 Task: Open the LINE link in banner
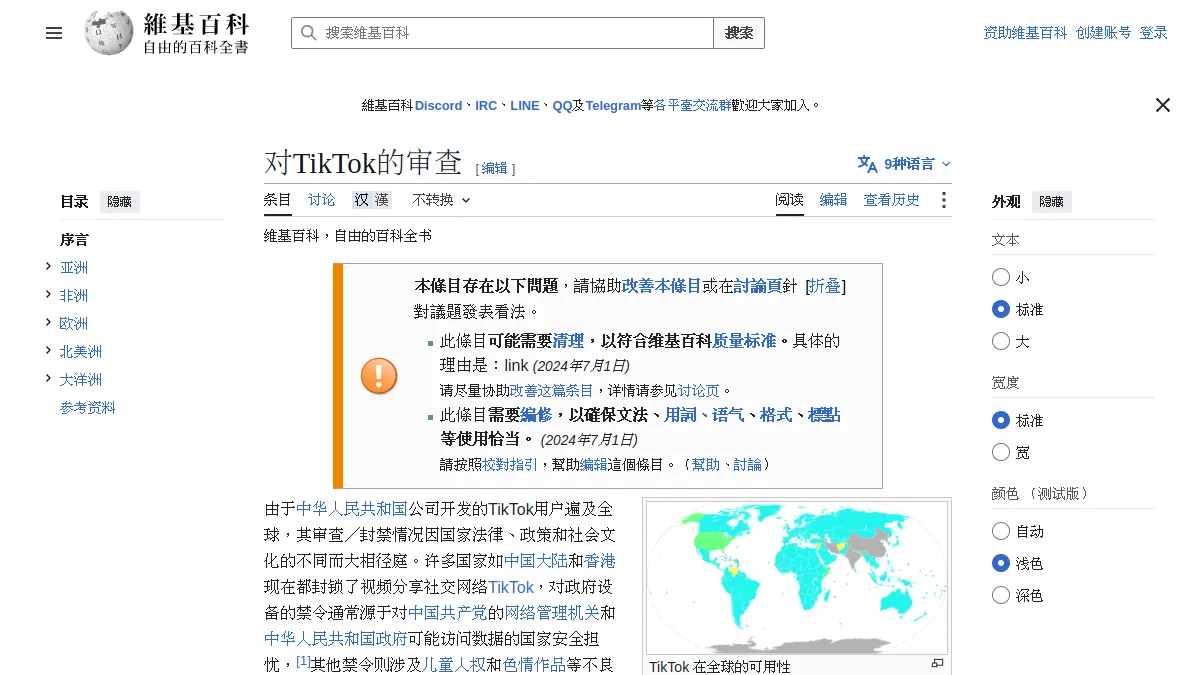(524, 105)
